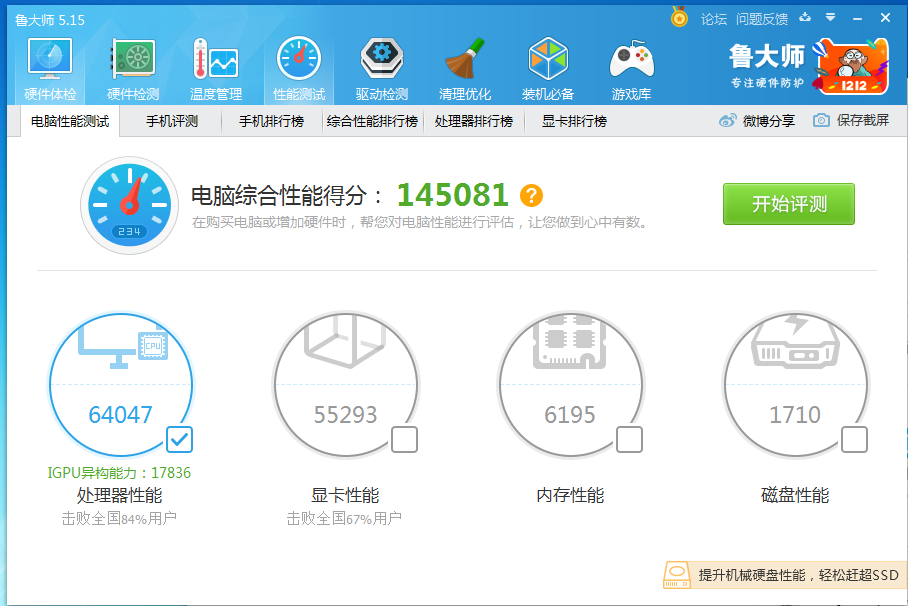This screenshot has height=606, width=908.
Task: Click the 显卡性能 cube circle icon
Action: 346,385
